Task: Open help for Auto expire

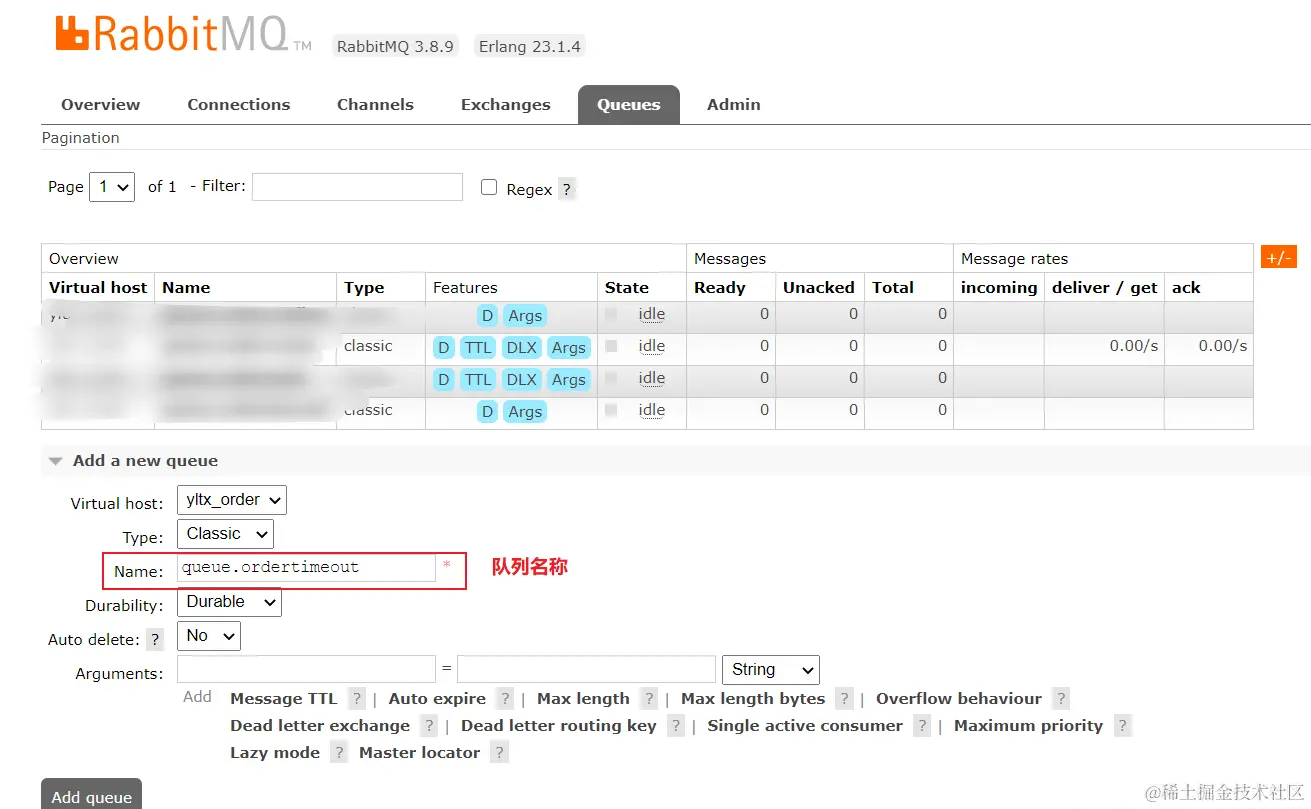Action: [x=505, y=699]
